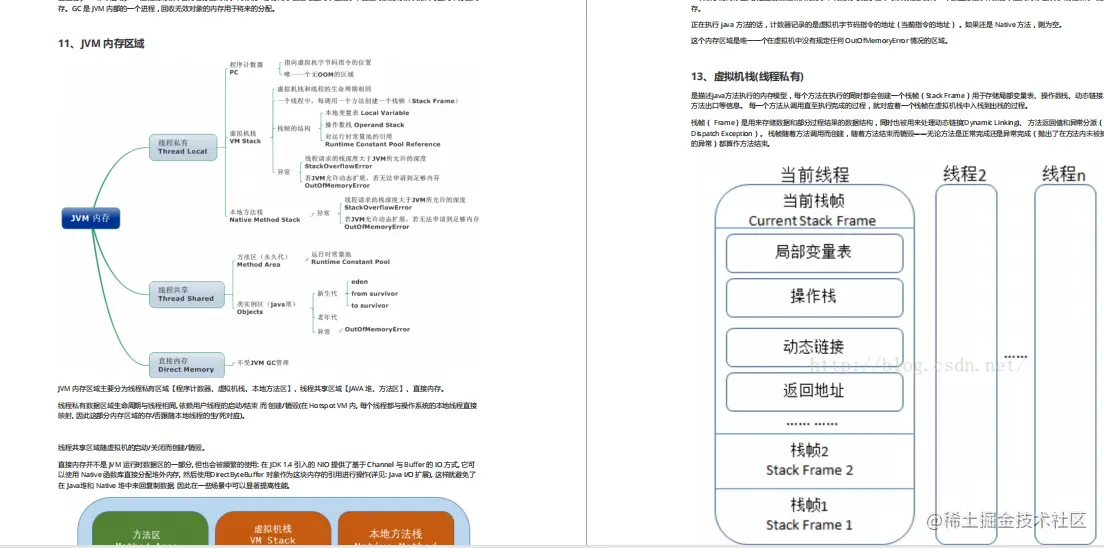This screenshot has width=1104, height=548.
Task: Click the '不受JVM GC管理' leaf text
Action: [x=263, y=363]
